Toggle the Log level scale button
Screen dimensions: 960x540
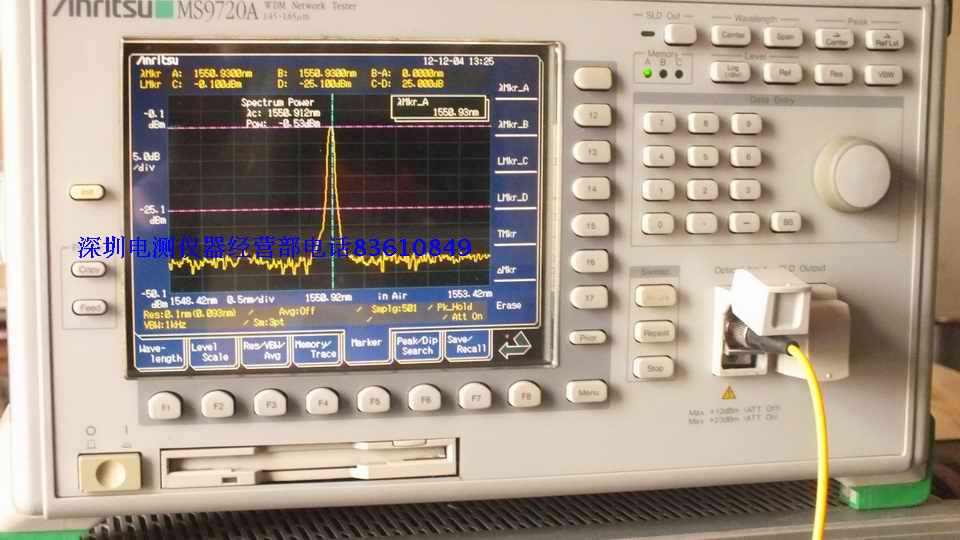tap(729, 72)
